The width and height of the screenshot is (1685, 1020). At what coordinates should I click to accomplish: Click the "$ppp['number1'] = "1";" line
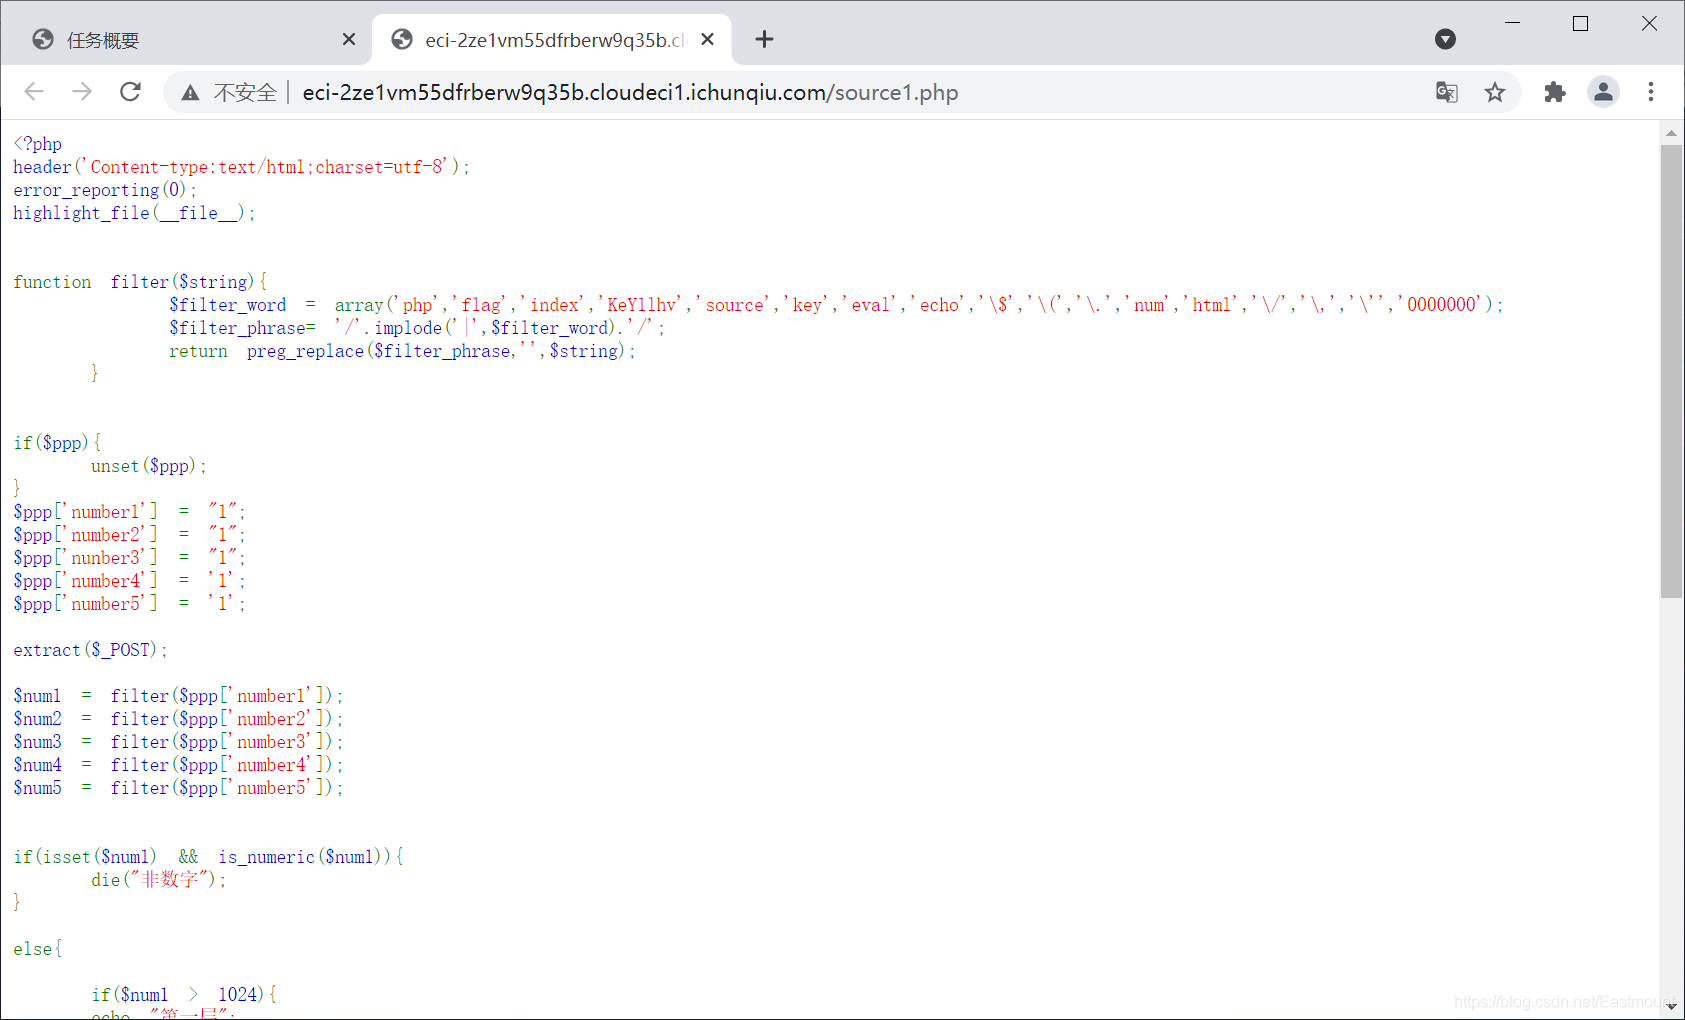129,512
